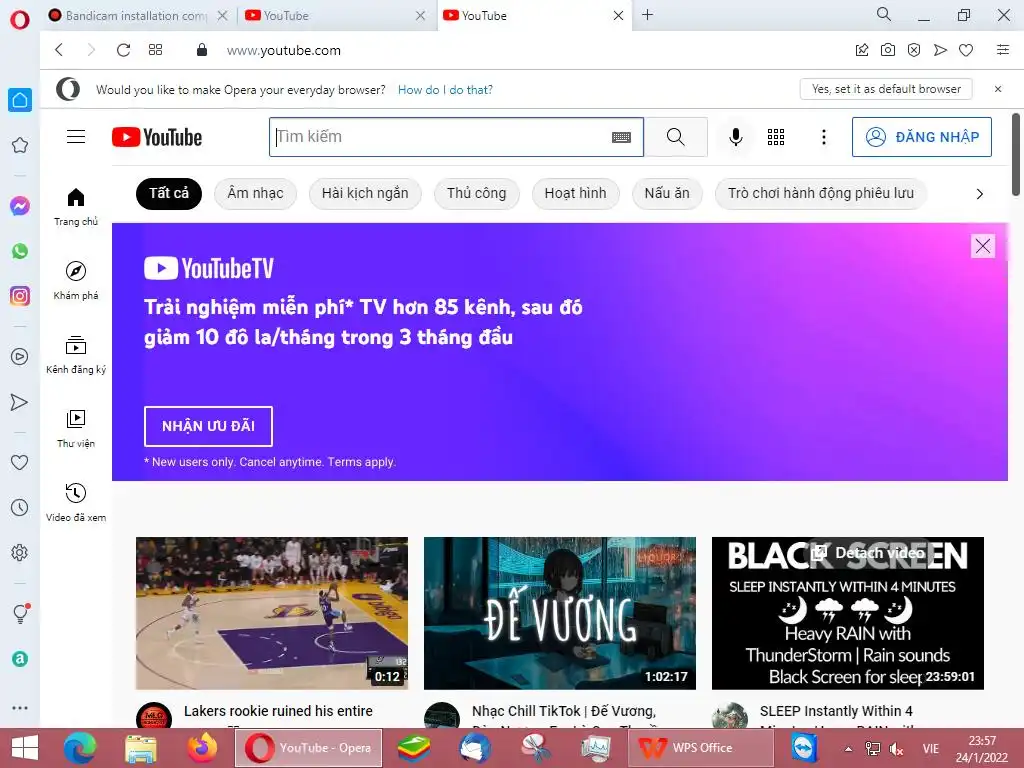Take a snapshot with camera icon
Image resolution: width=1024 pixels, height=768 pixels.
(888, 50)
